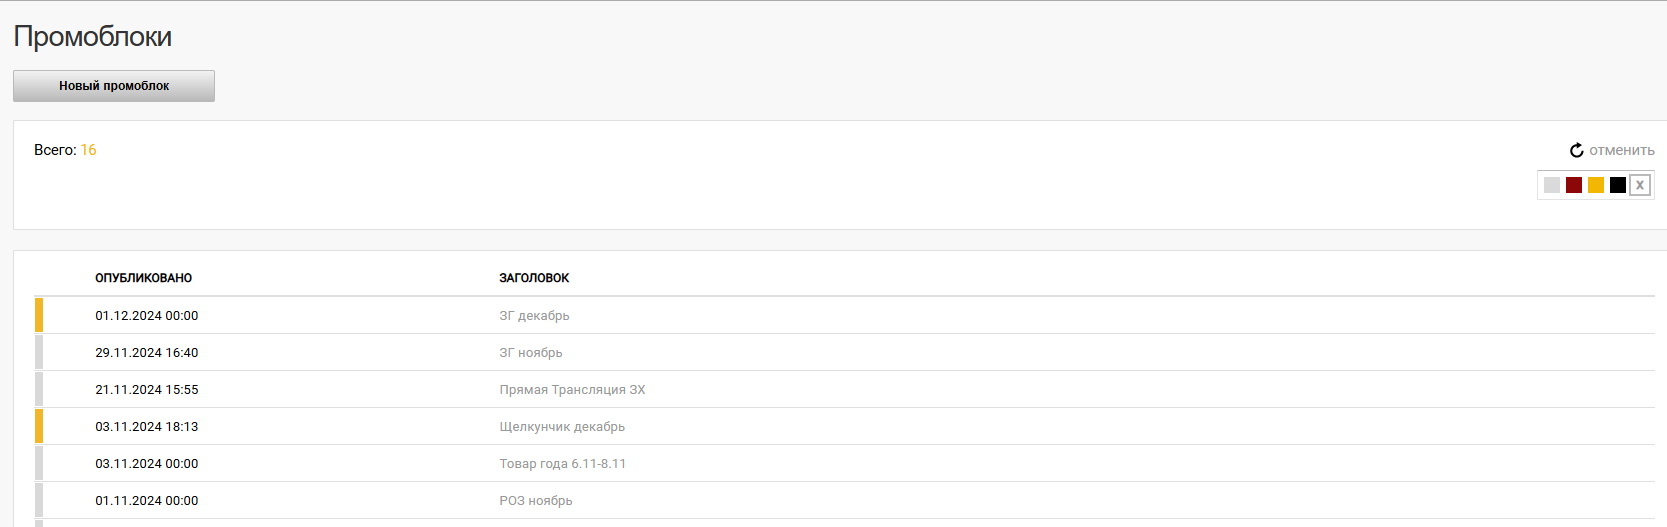Click the yellow status marker of ЗГ декабрь
The width and height of the screenshot is (1667, 527).
click(39, 315)
